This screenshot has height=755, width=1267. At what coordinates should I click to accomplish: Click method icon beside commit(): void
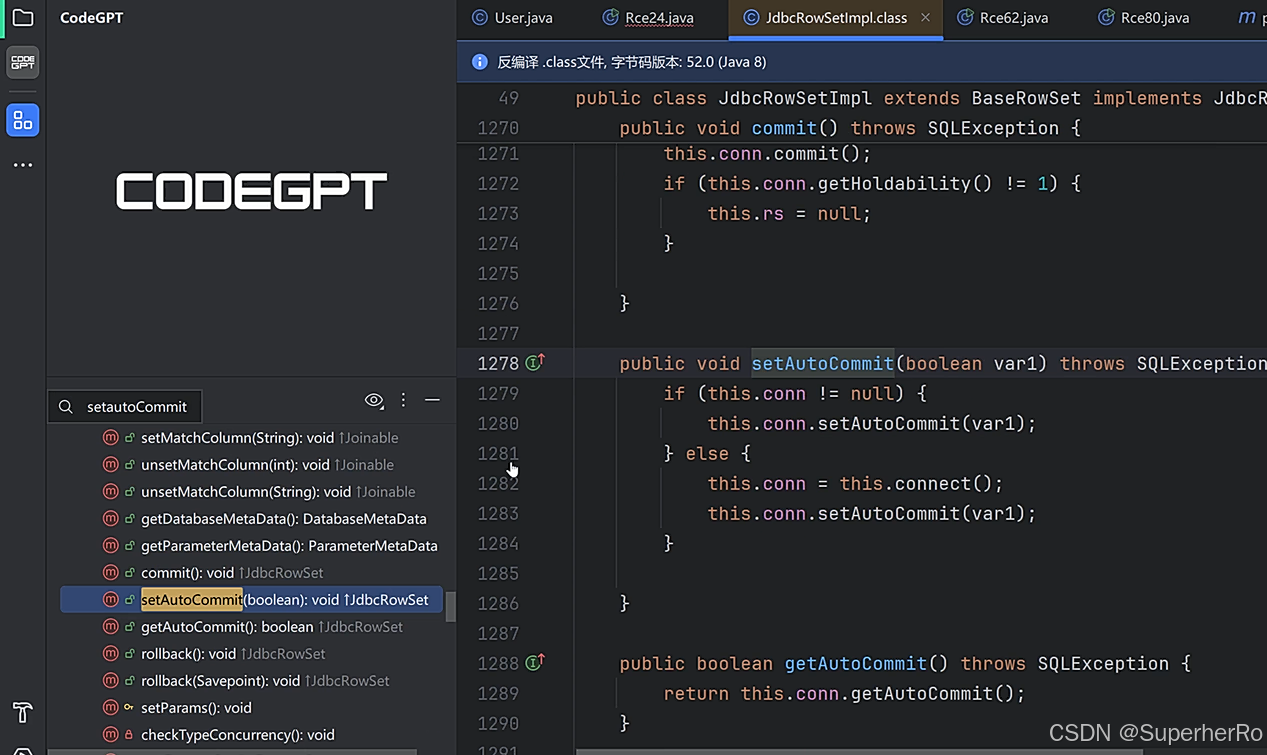pyautogui.click(x=111, y=573)
